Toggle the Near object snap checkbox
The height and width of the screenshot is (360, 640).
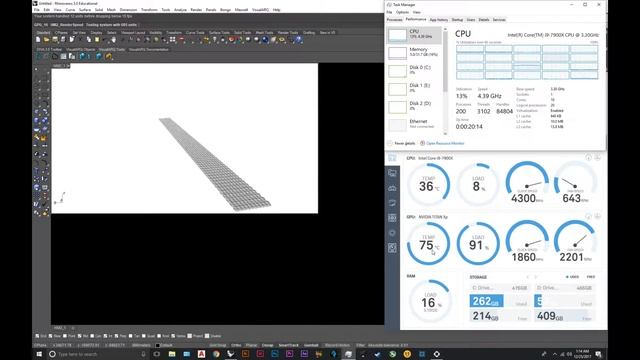51,336
